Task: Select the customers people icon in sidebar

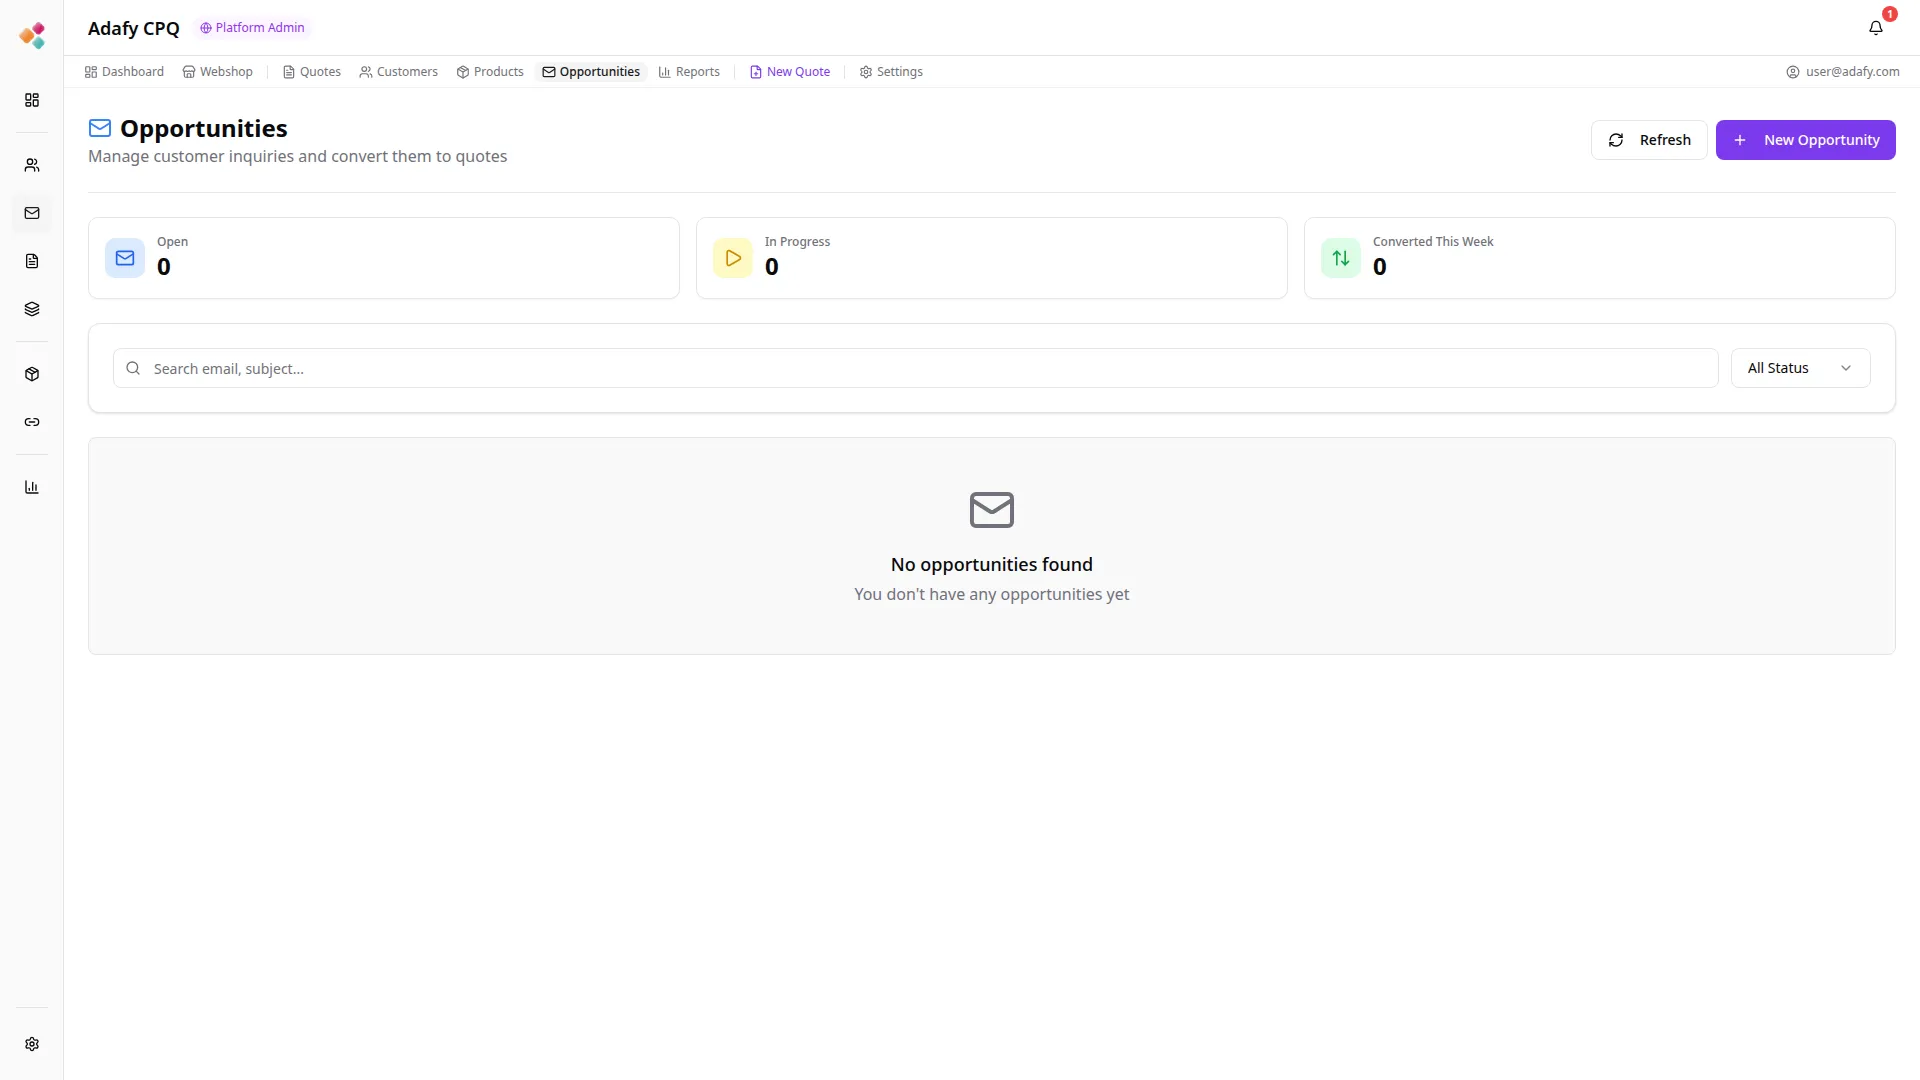Action: (x=32, y=165)
